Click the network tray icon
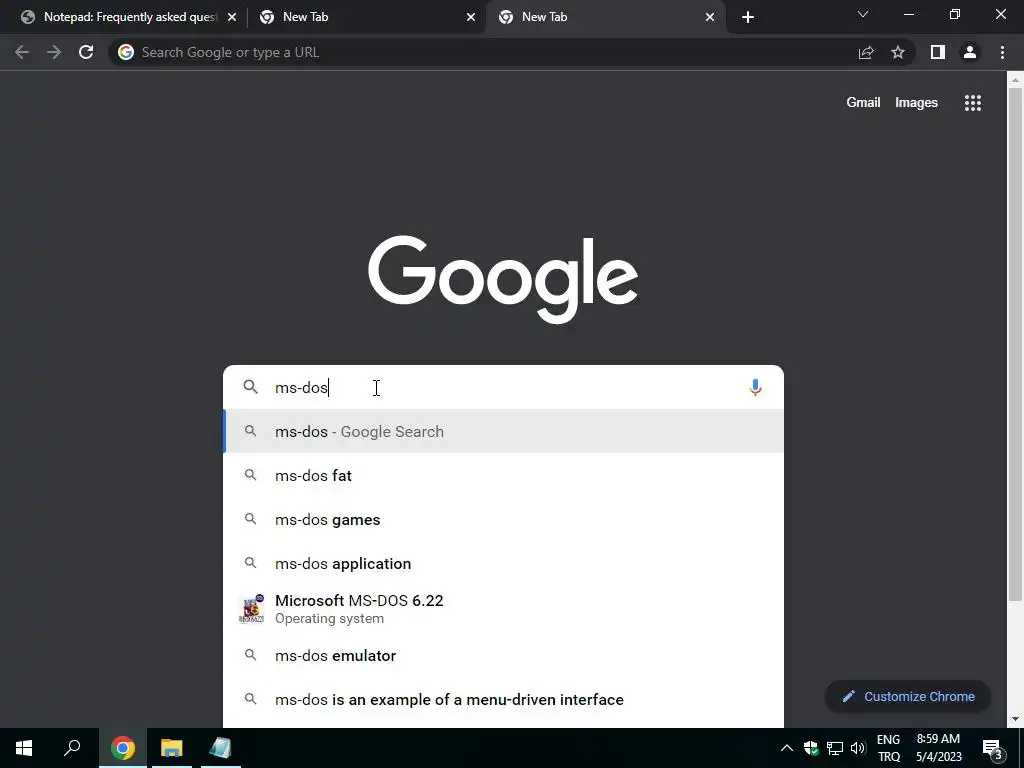This screenshot has width=1024, height=768. coord(835,748)
